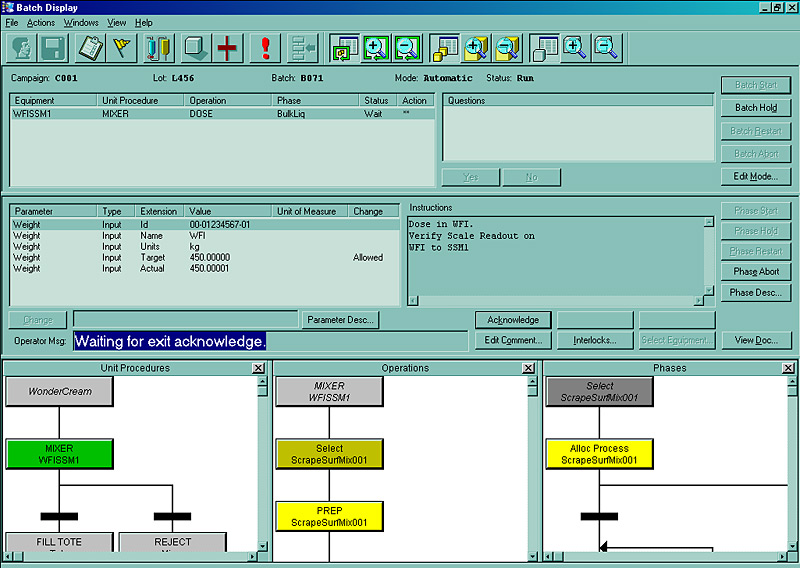Click the red exclamation mark icon
The image size is (800, 568).
pyautogui.click(x=265, y=48)
